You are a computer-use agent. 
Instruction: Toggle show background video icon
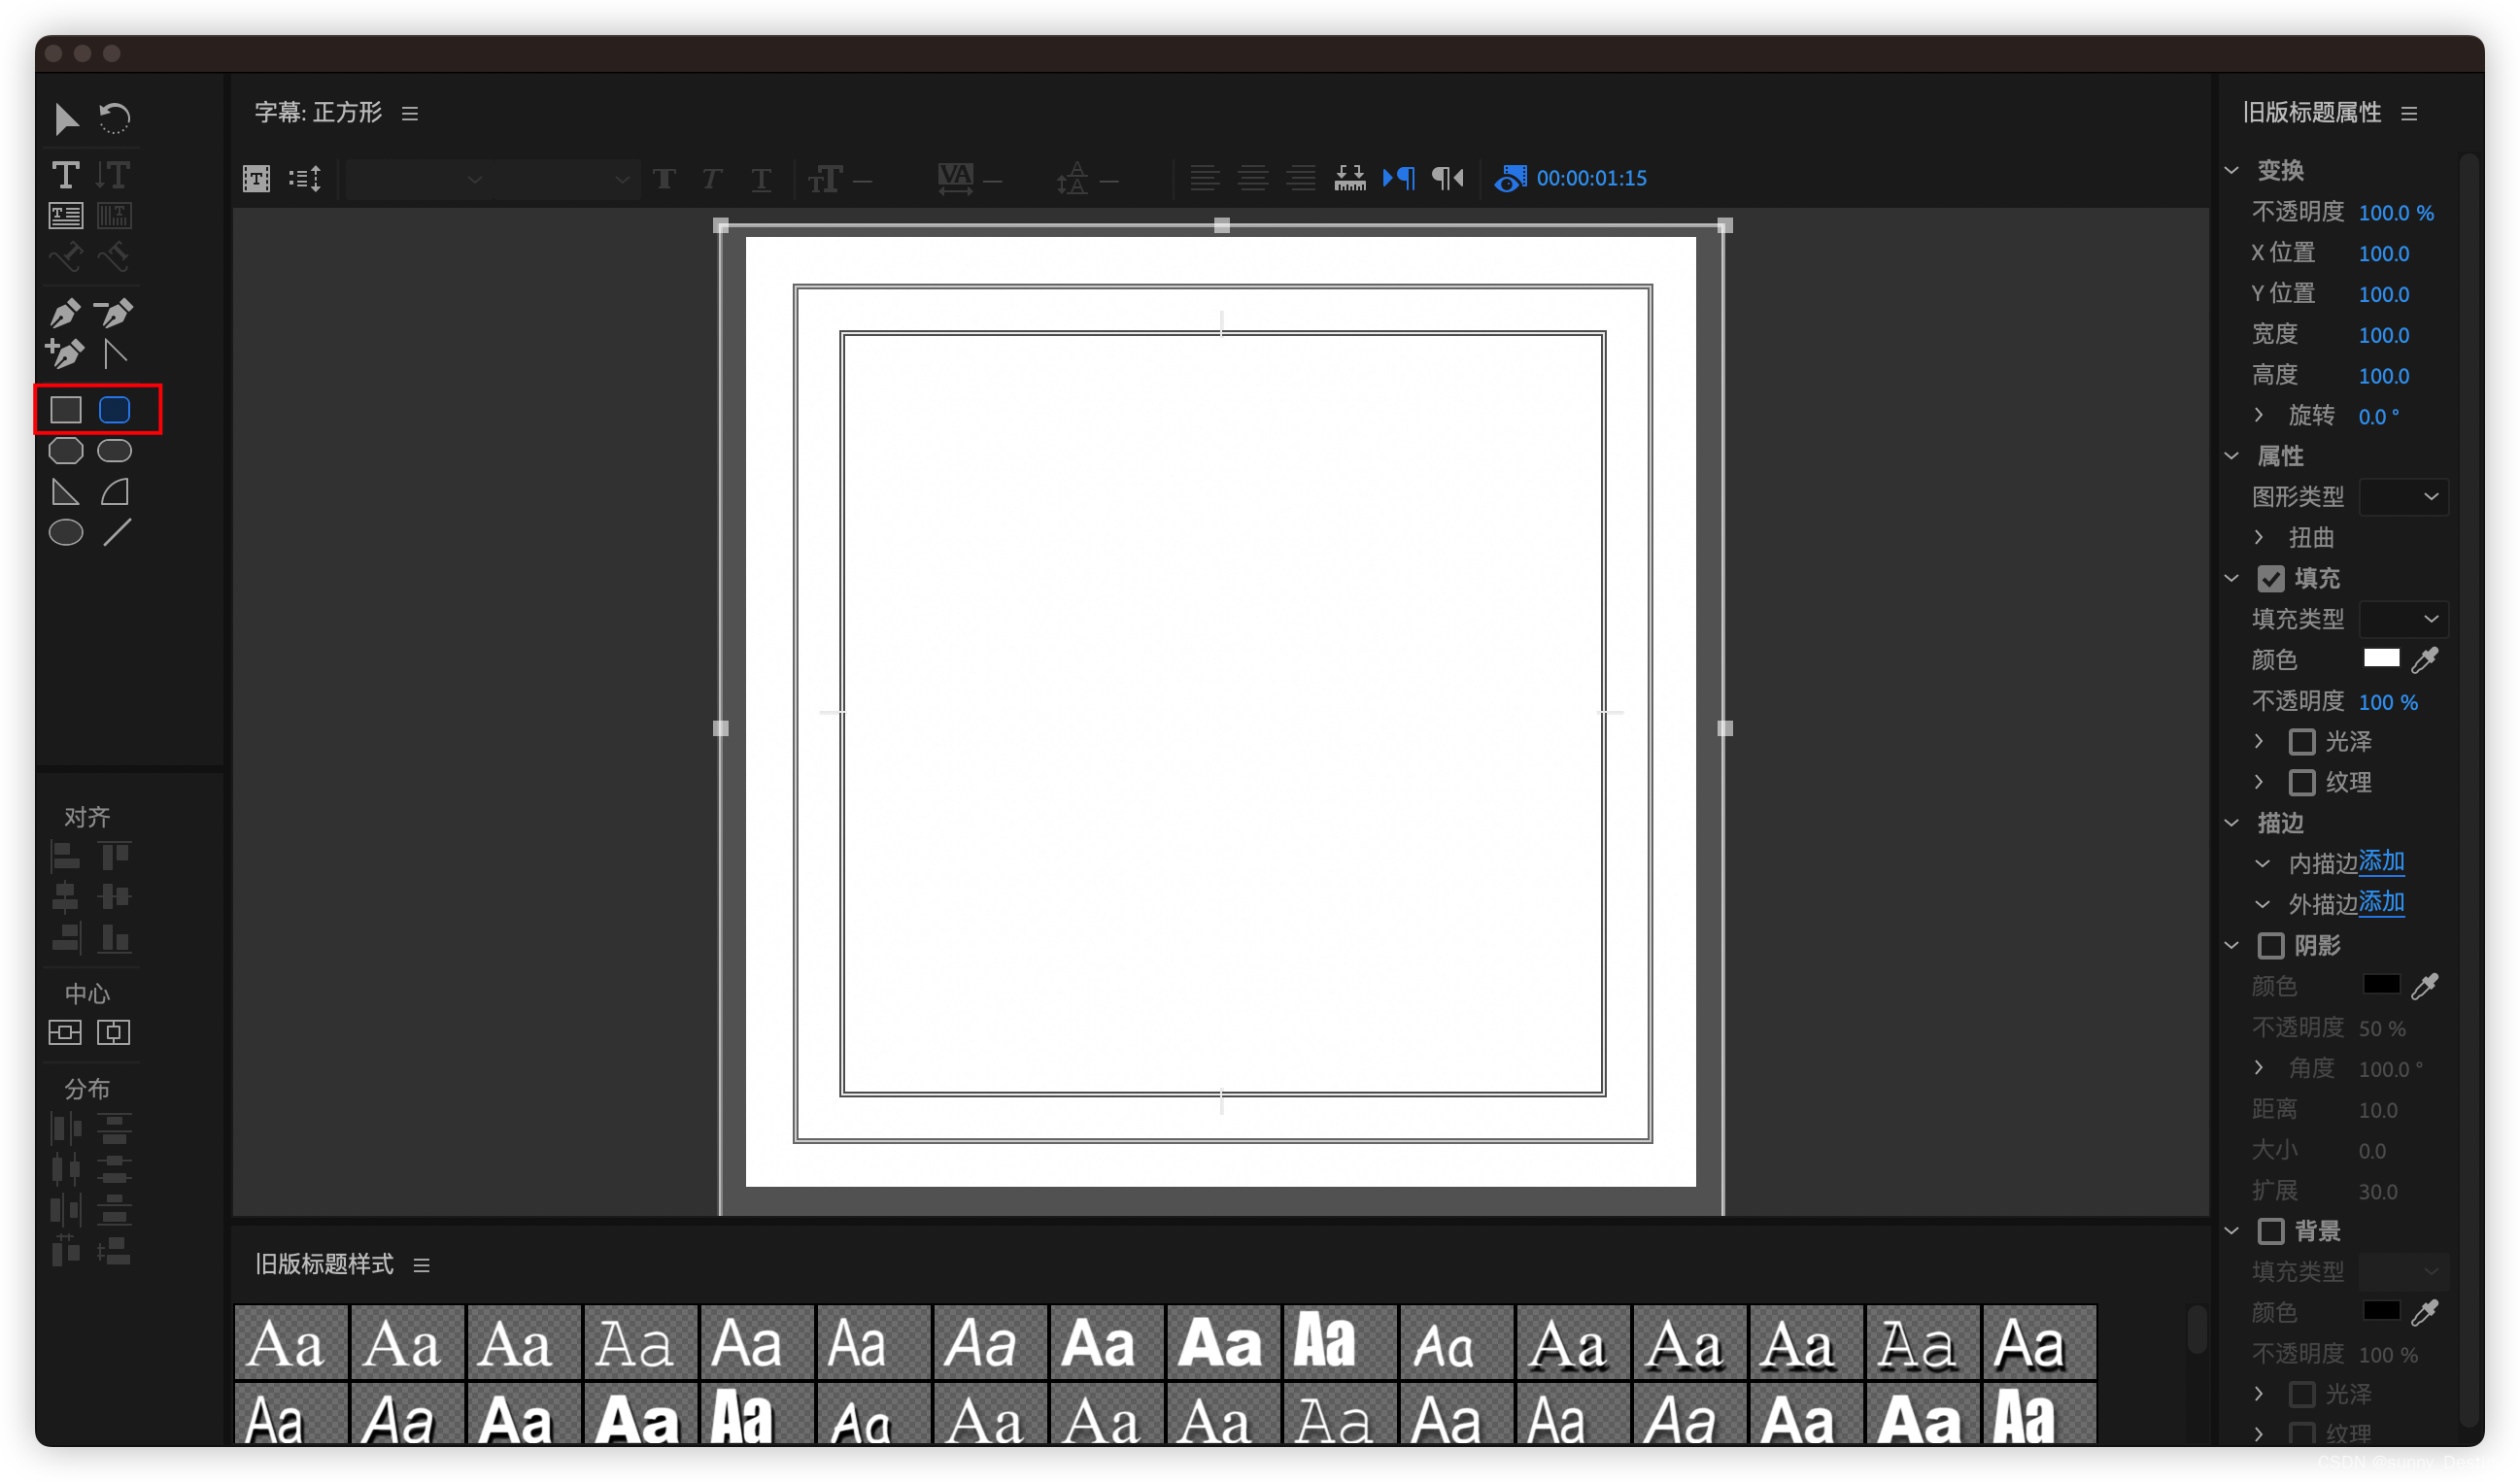1509,178
